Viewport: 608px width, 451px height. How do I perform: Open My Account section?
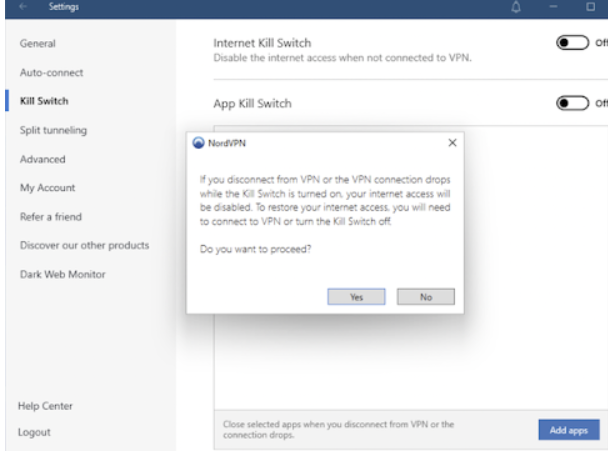point(47,188)
